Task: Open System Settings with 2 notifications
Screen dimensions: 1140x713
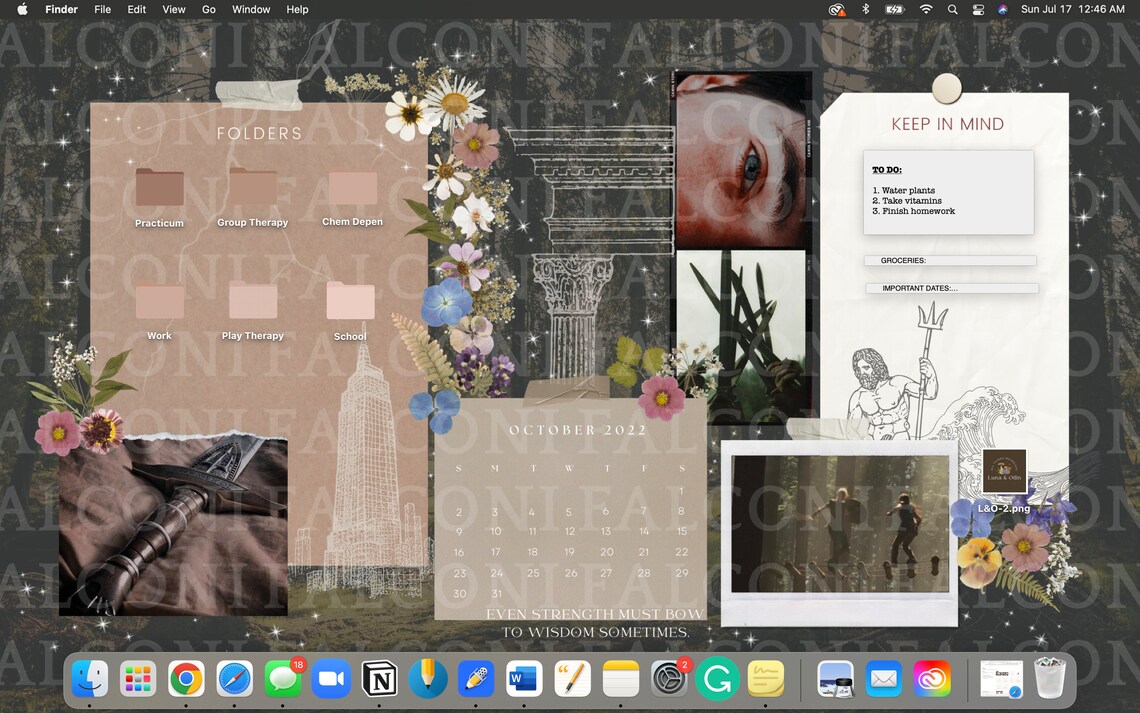Action: coord(668,678)
